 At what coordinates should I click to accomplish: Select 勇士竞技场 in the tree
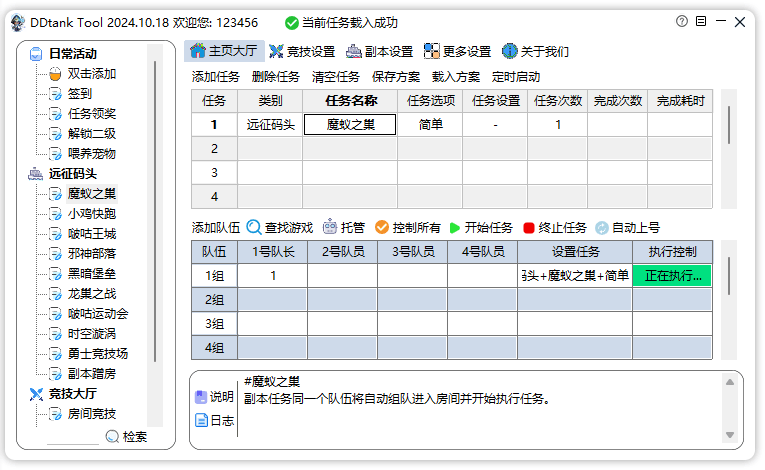98,354
